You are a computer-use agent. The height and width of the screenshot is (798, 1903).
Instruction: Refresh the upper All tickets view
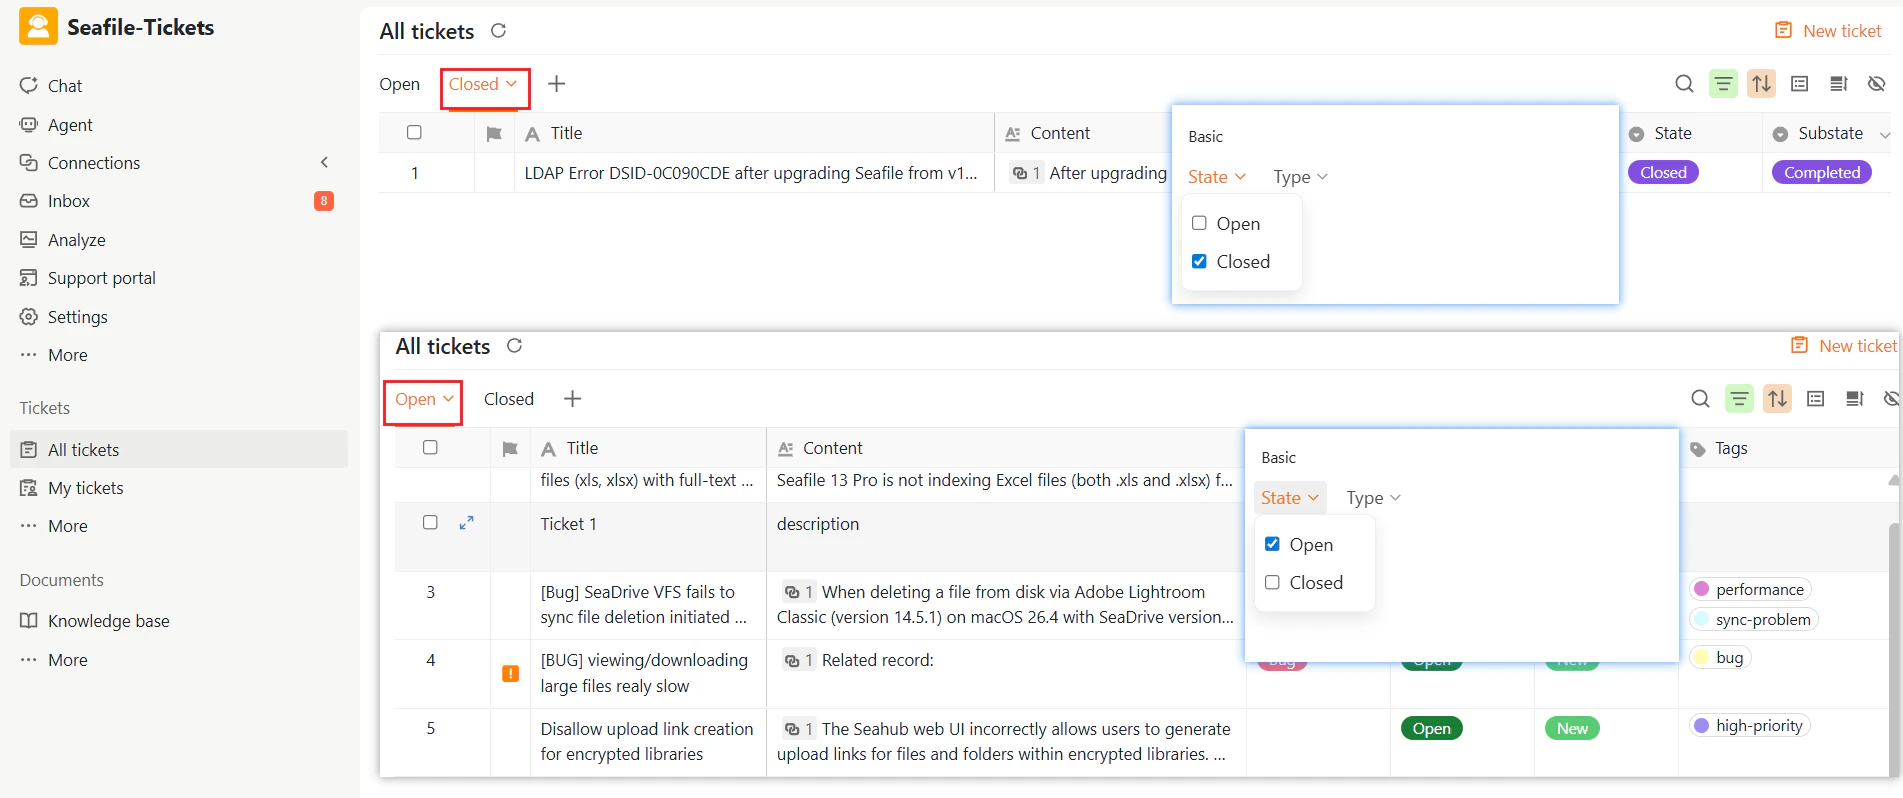click(498, 31)
